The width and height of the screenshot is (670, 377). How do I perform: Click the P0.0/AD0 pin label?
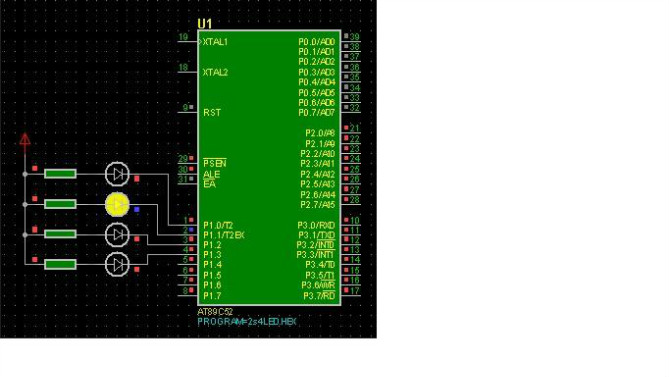click(x=317, y=42)
